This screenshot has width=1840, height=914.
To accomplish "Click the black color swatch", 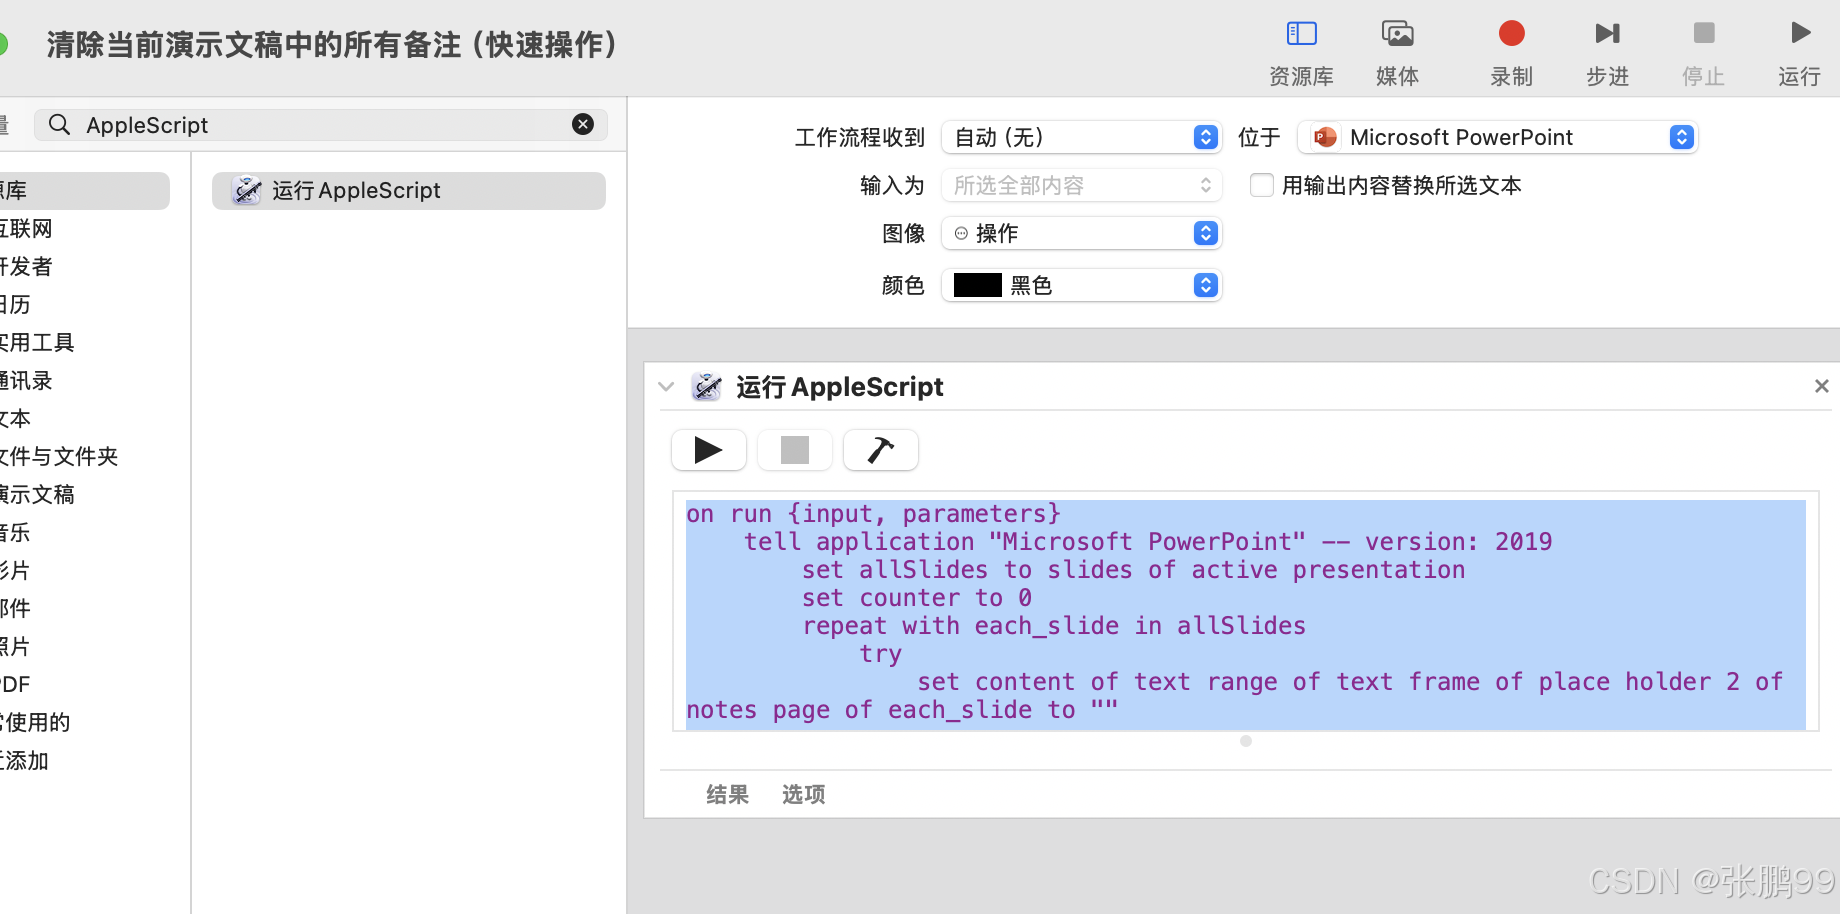I will point(977,285).
